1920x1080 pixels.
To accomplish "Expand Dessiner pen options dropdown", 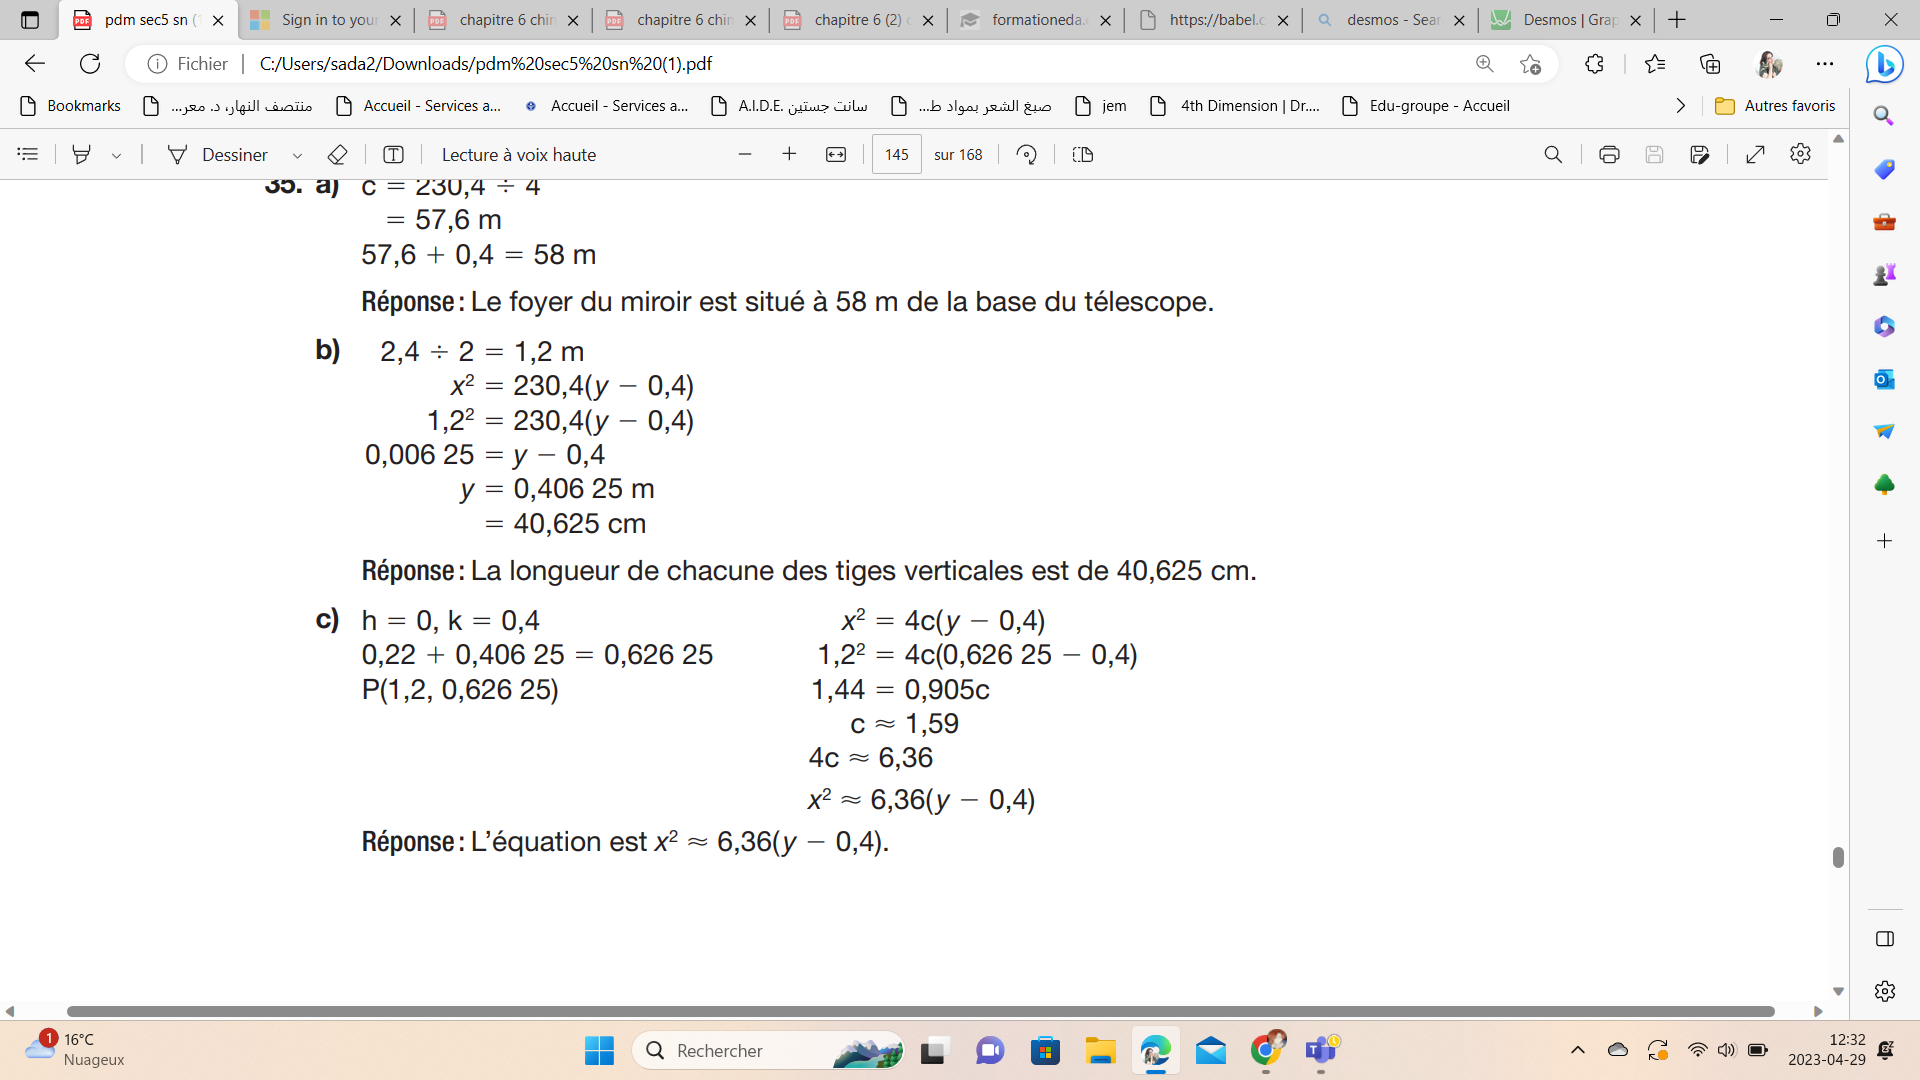I will pos(297,155).
